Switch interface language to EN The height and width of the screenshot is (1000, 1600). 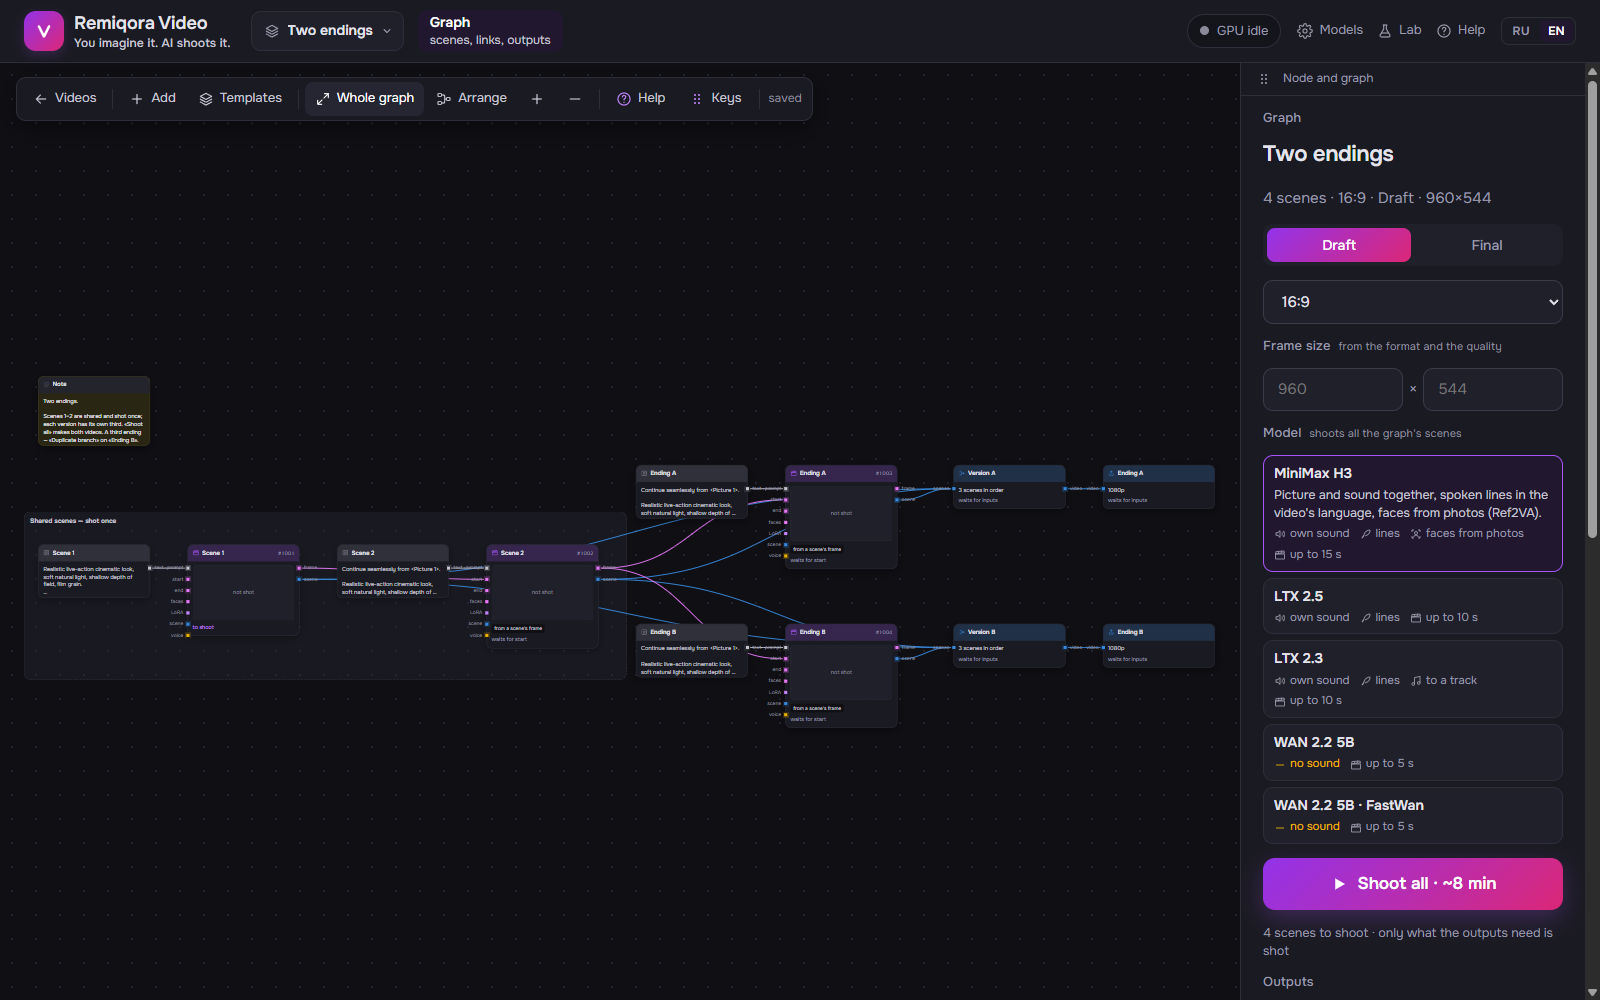click(x=1556, y=31)
